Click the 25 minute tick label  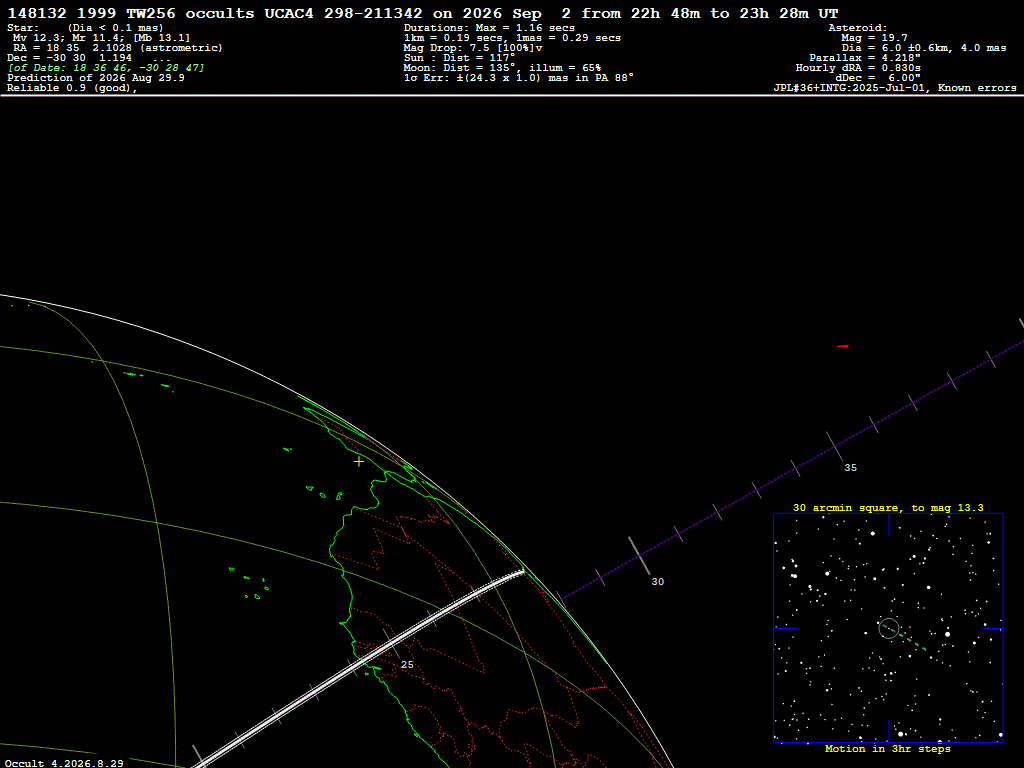coord(407,665)
